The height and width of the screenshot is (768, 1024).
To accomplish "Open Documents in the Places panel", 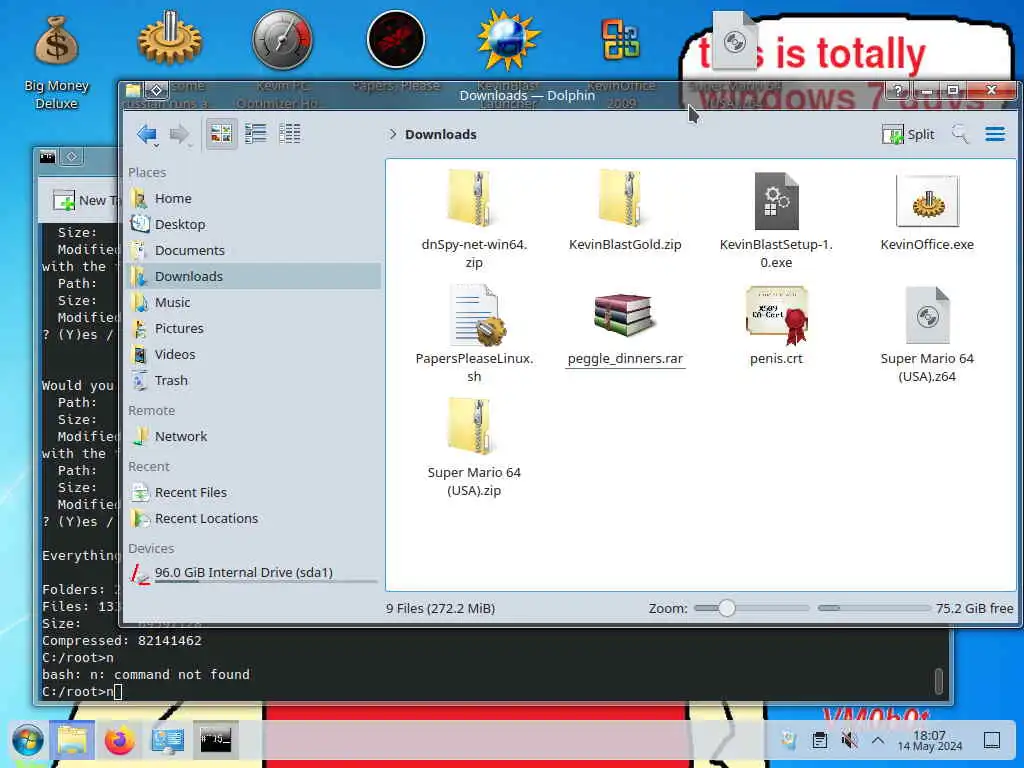I will [x=253, y=250].
